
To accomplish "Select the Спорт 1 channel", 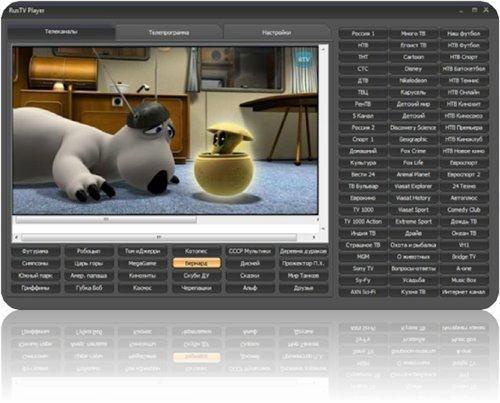I will click(363, 139).
